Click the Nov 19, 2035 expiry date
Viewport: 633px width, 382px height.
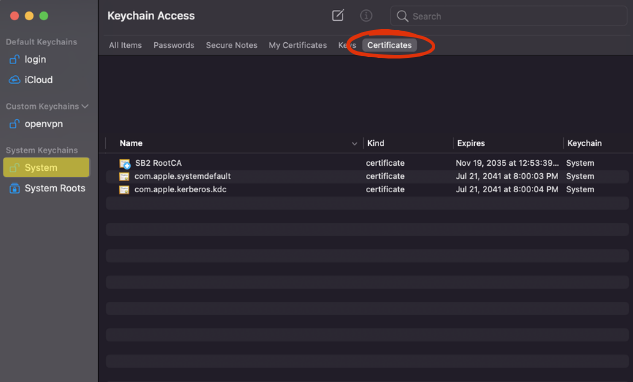[x=507, y=163]
